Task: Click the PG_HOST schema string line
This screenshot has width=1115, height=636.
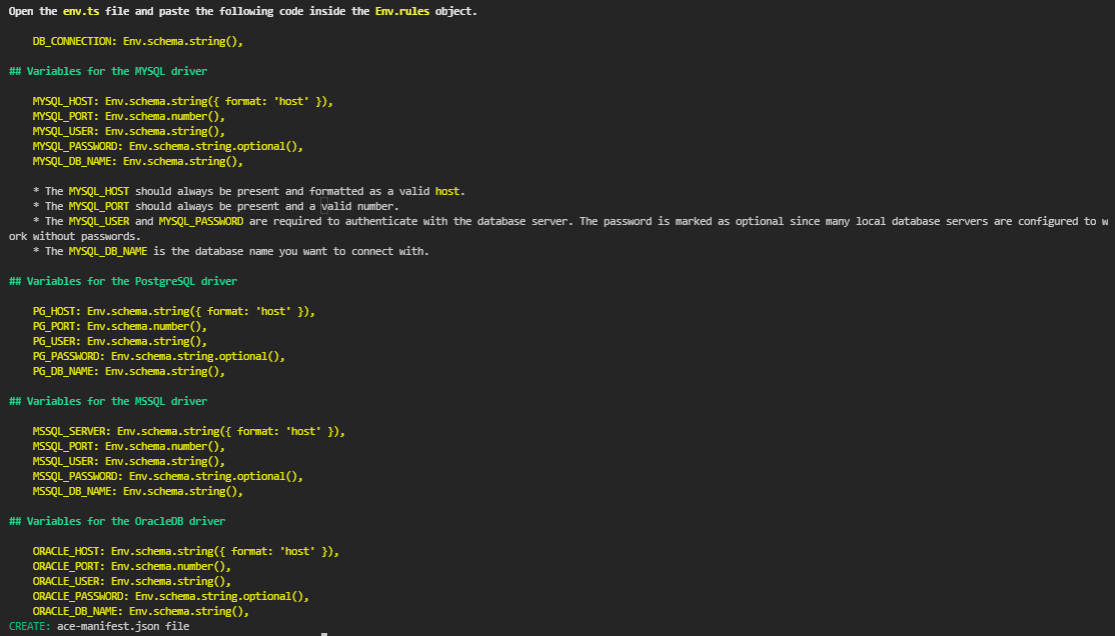Action: [174, 311]
